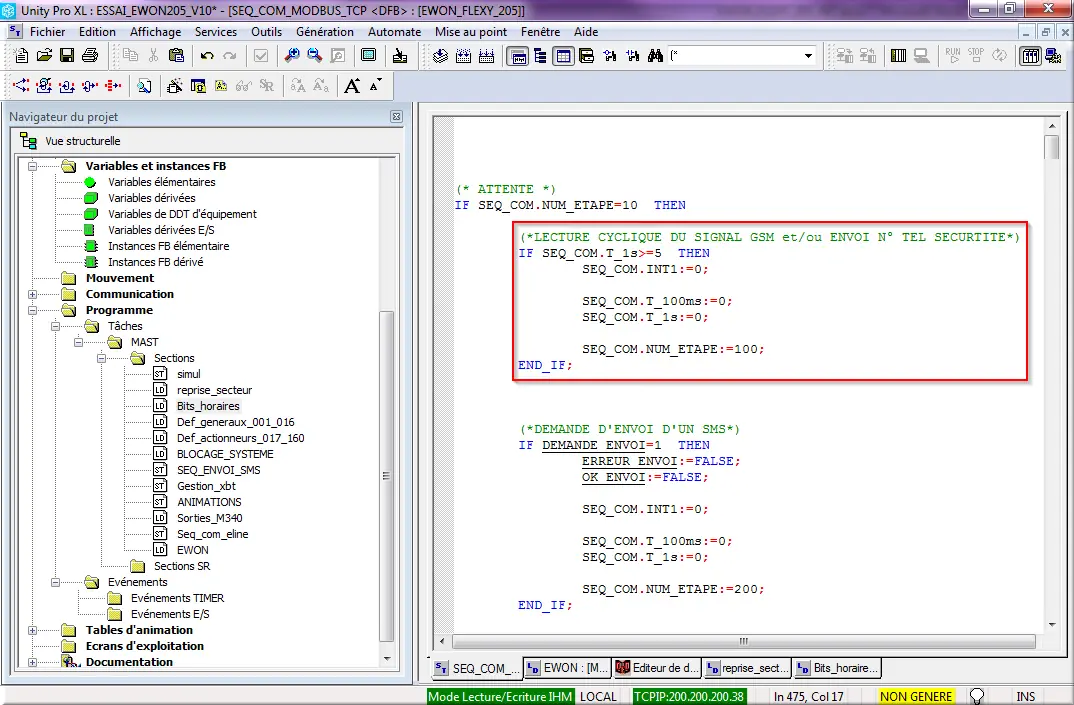
Task: Click the enlarge font large A icon
Action: (352, 86)
